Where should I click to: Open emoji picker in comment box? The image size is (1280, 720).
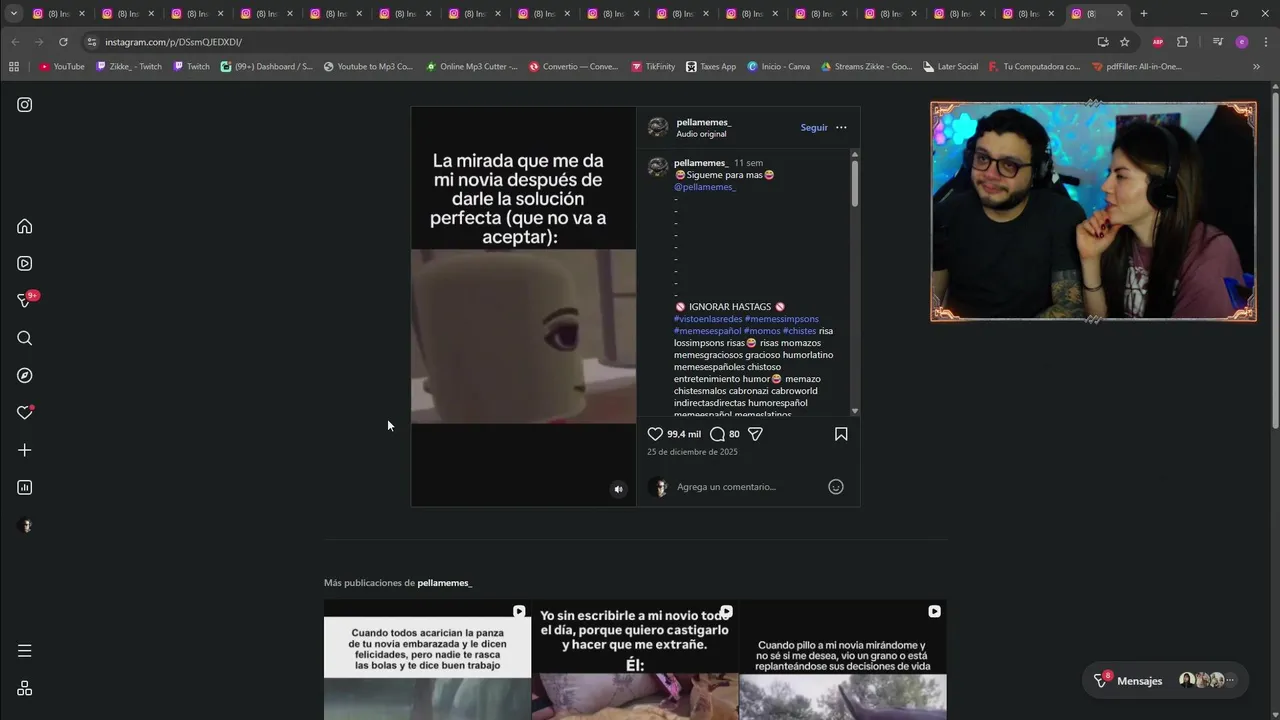[836, 487]
